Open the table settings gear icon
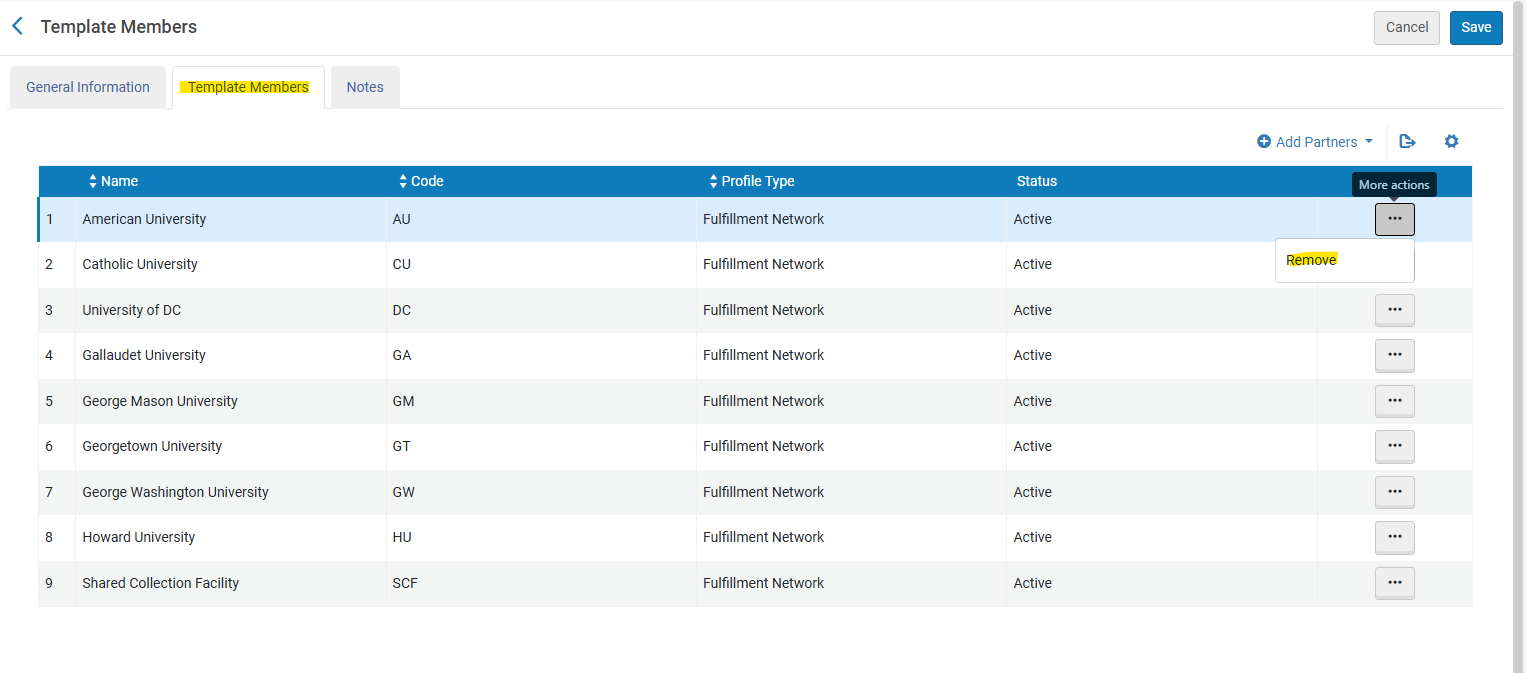Screen dimensions: 1526x673 click(1451, 142)
